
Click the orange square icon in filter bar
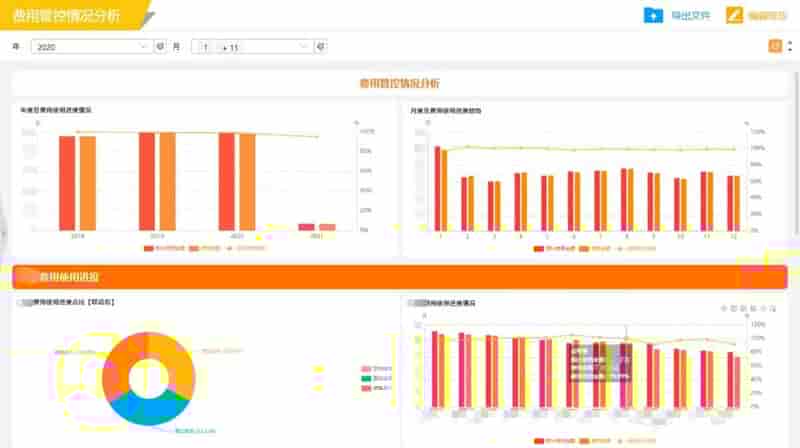[x=775, y=46]
